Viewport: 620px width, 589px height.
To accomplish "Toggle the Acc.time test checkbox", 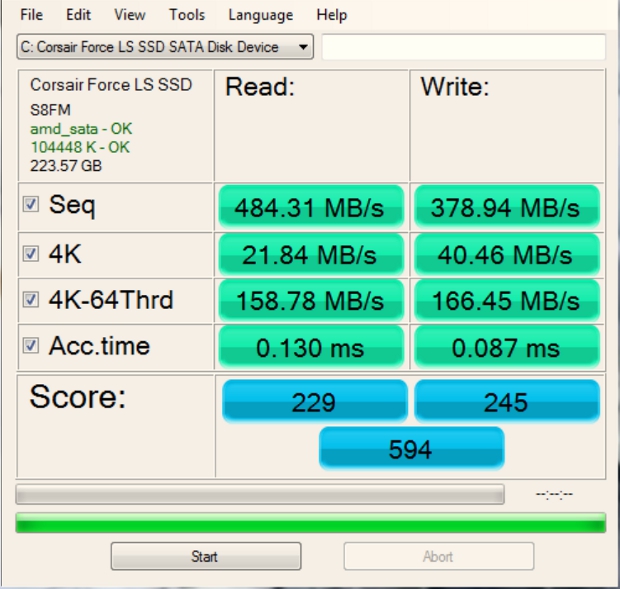I will point(30,345).
